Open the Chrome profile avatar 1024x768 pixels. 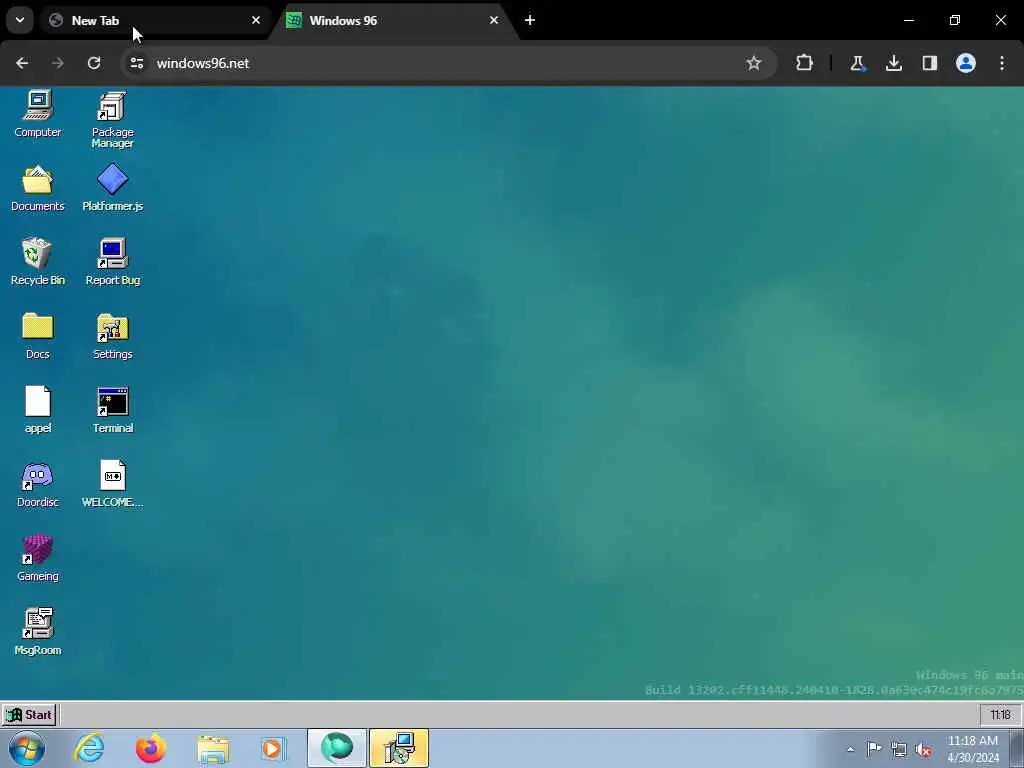[x=966, y=63]
